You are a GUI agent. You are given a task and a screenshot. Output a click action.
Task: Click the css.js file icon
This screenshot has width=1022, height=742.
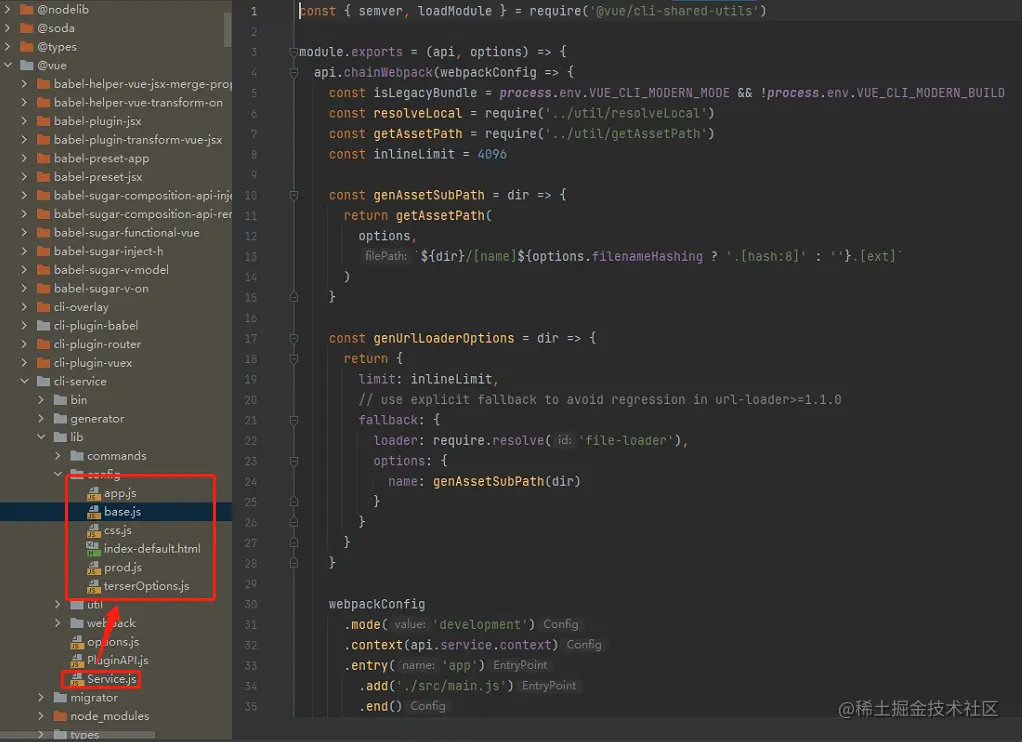(93, 531)
